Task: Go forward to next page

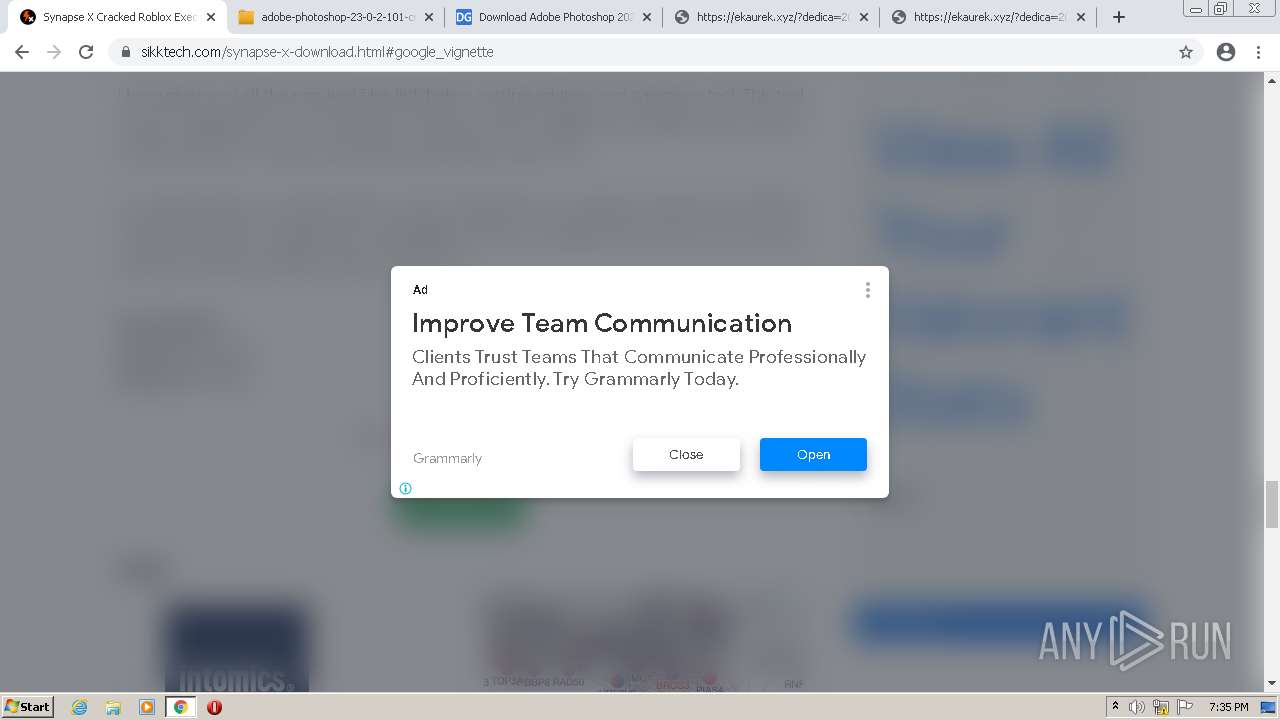Action: point(54,52)
